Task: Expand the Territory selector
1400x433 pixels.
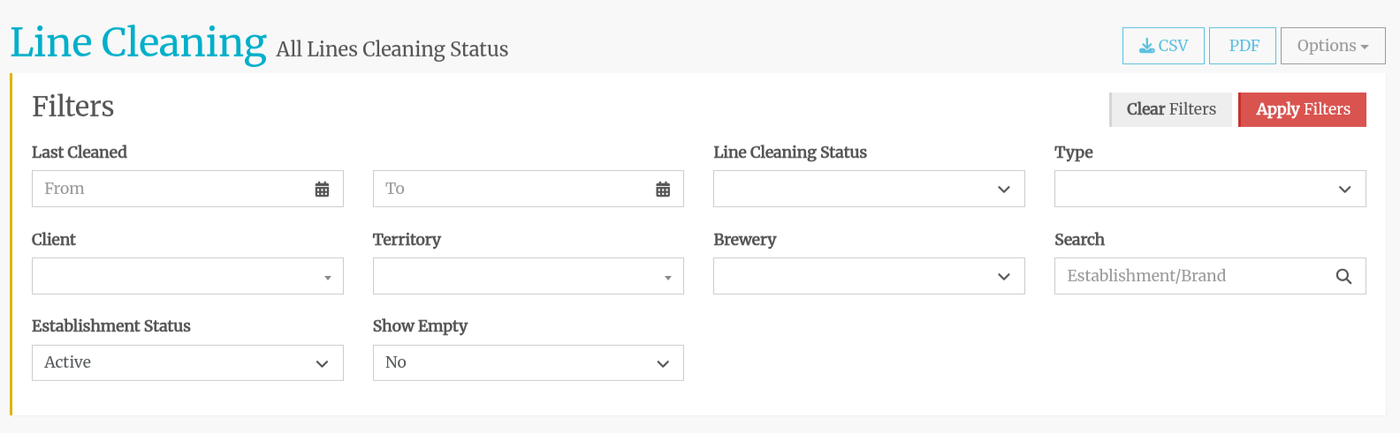Action: 528,276
